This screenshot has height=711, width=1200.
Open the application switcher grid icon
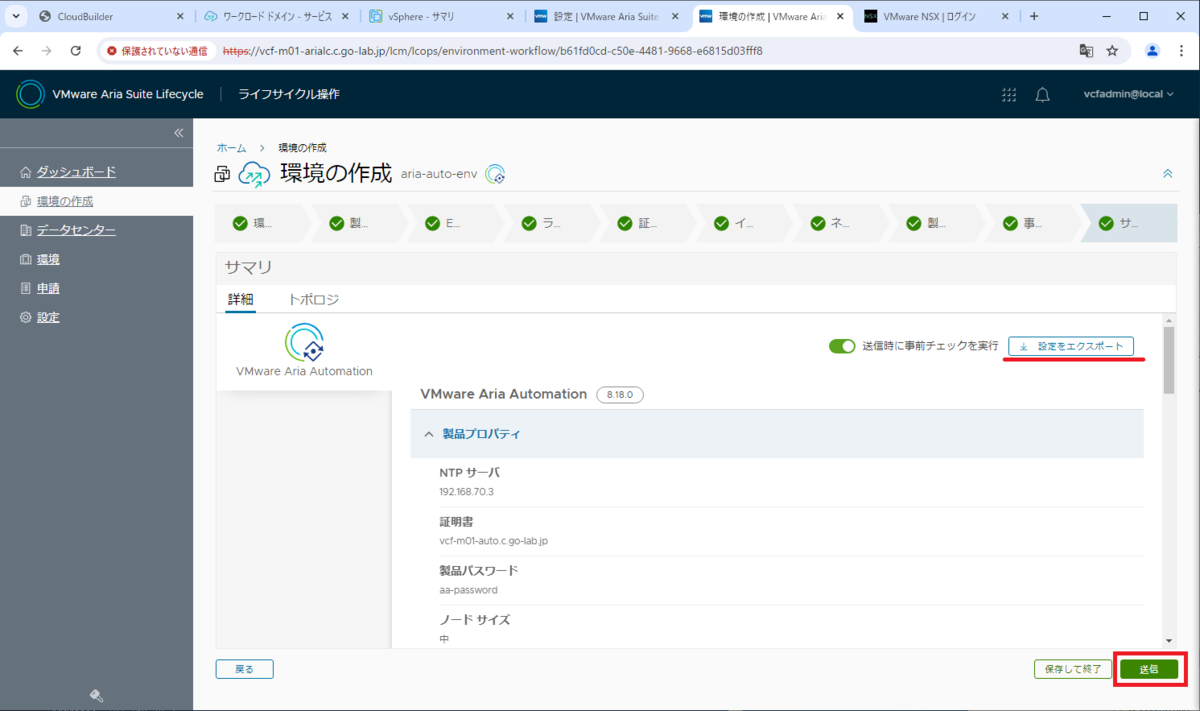(1009, 94)
